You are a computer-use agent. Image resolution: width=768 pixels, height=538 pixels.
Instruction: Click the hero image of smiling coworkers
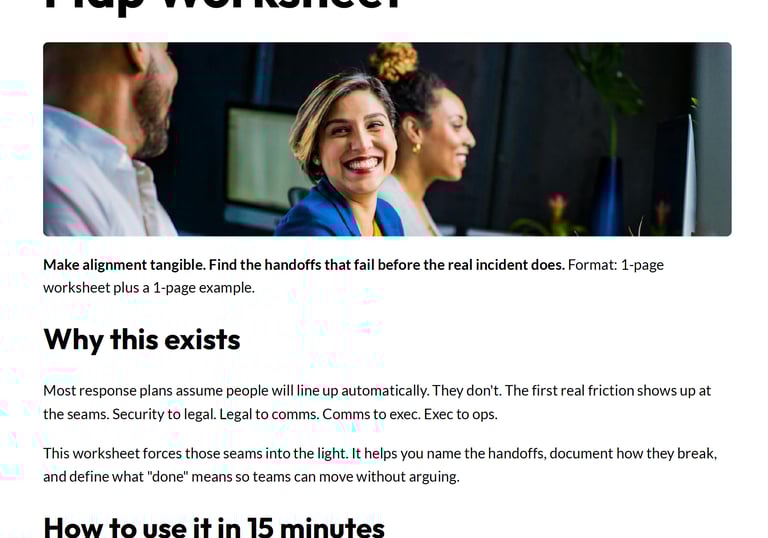point(387,139)
